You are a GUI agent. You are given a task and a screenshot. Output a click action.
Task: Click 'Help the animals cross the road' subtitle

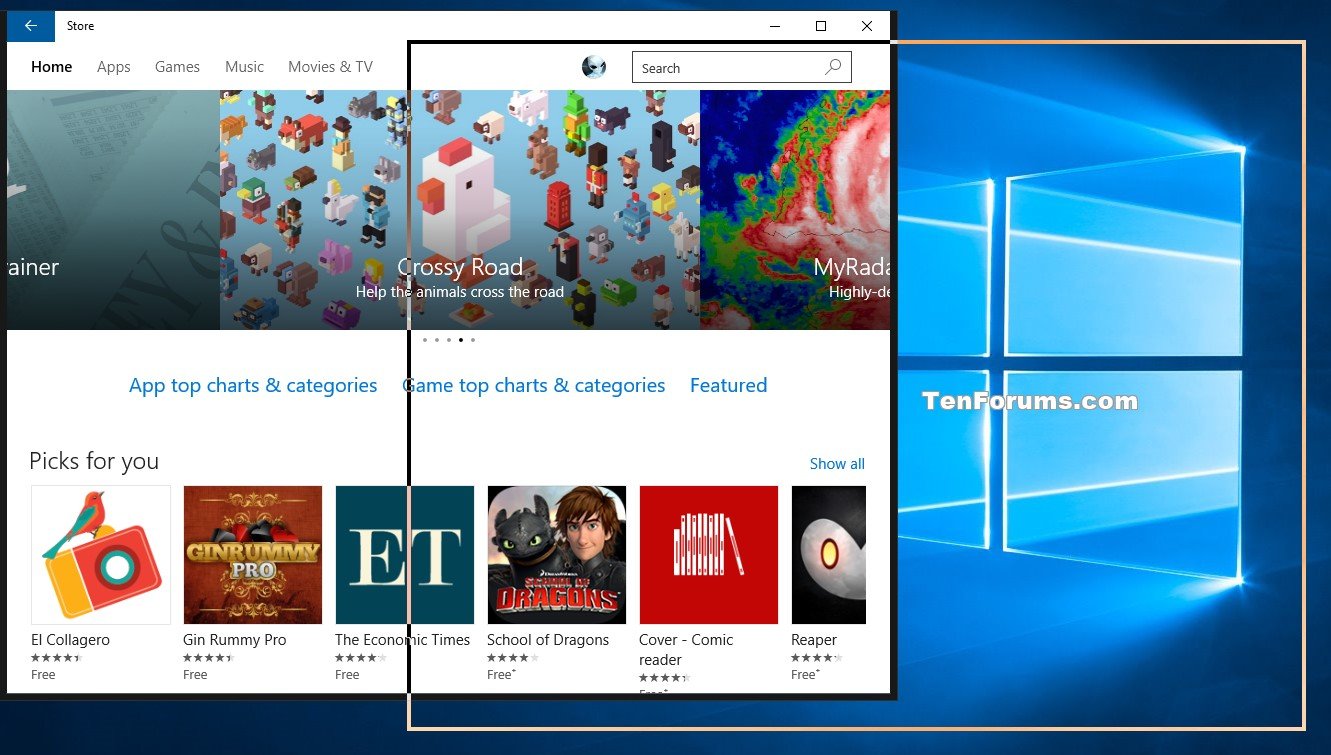click(x=460, y=292)
